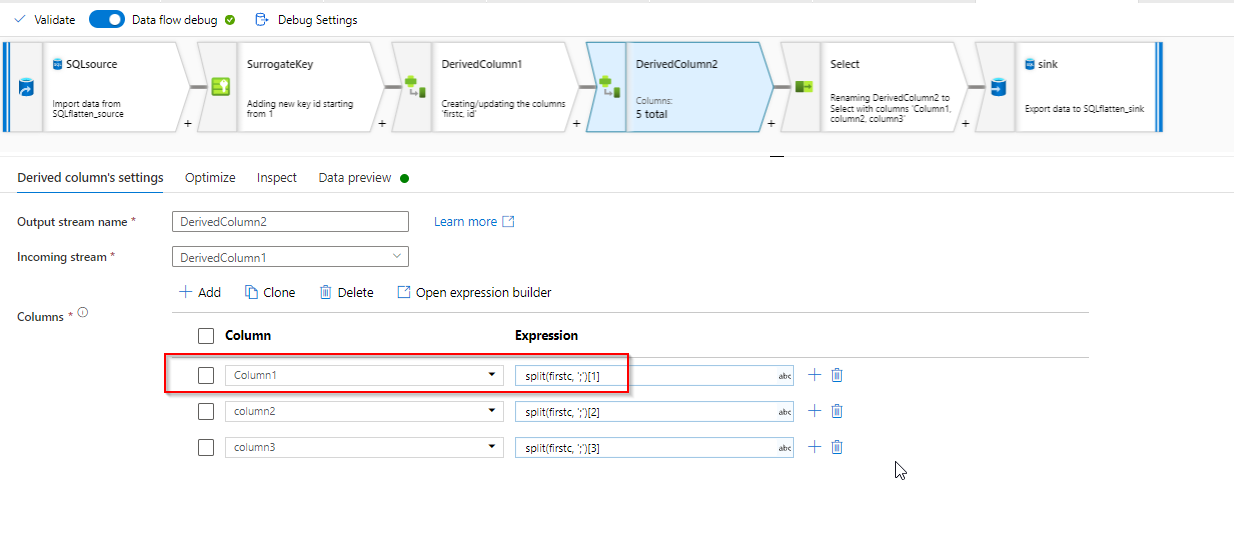Delete the Column1 row with trash icon
Viewport: 1234px width, 556px height.
click(838, 375)
